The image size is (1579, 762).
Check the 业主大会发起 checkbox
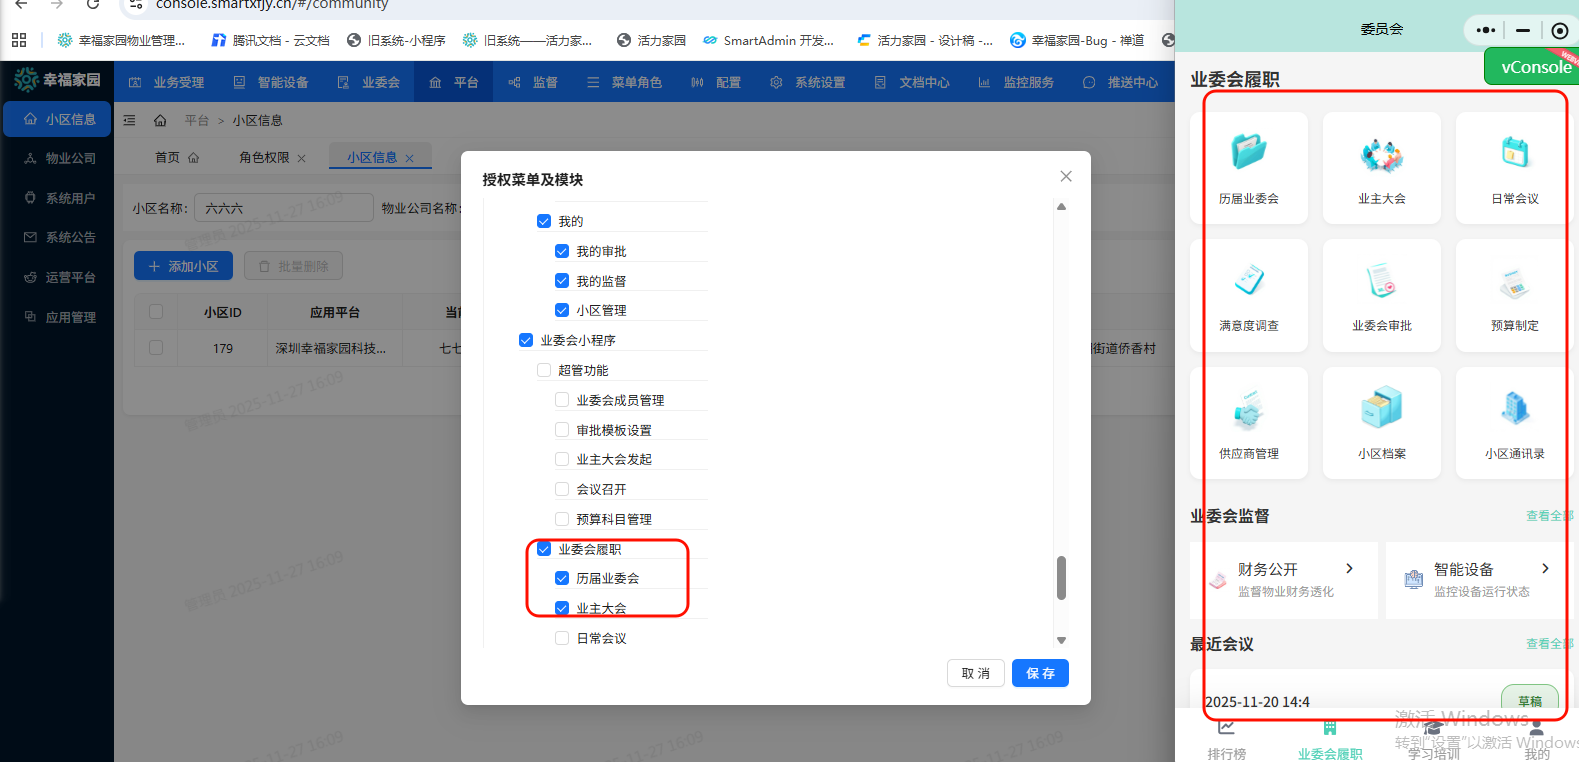[x=562, y=459]
